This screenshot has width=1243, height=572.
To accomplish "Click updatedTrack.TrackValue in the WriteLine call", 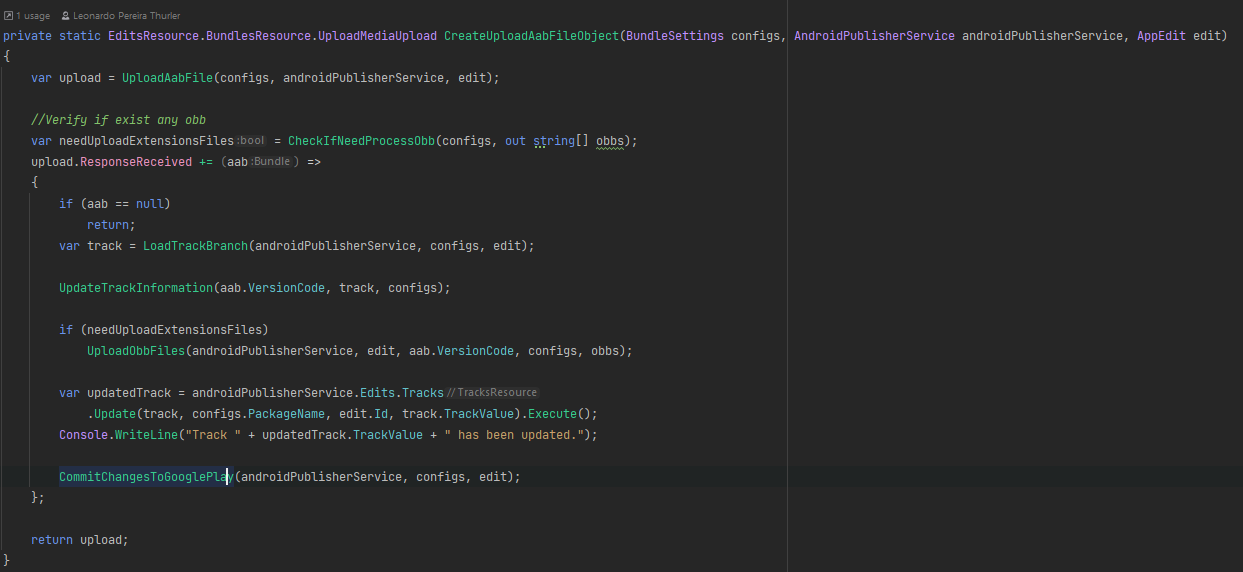I will [x=340, y=435].
